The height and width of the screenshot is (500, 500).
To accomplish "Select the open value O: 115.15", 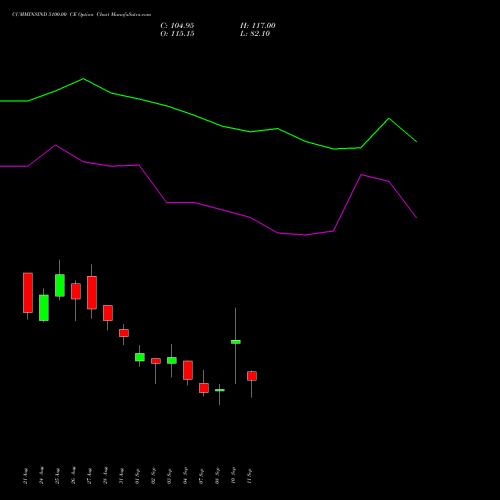I will 177,34.
